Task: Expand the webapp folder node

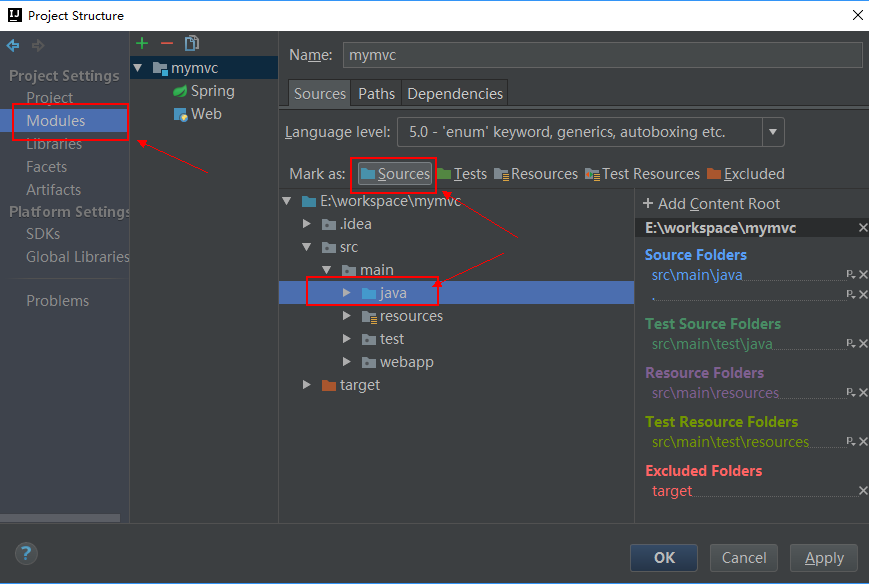Action: coord(347,362)
